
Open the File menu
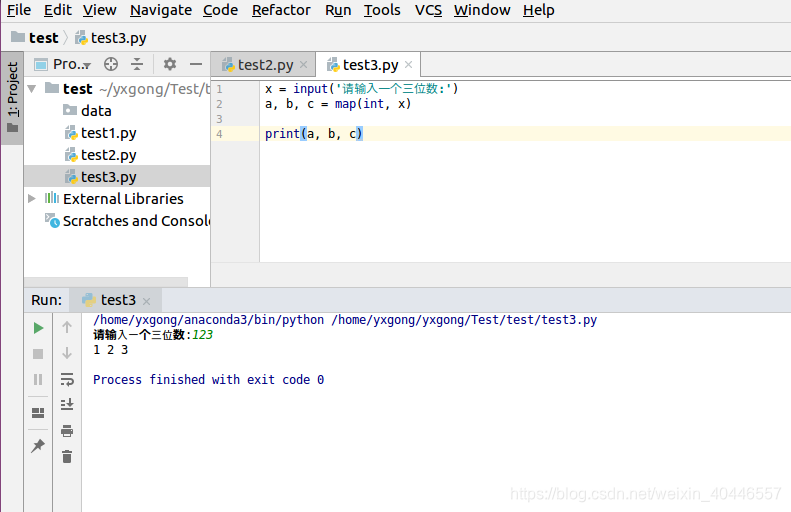[x=19, y=10]
